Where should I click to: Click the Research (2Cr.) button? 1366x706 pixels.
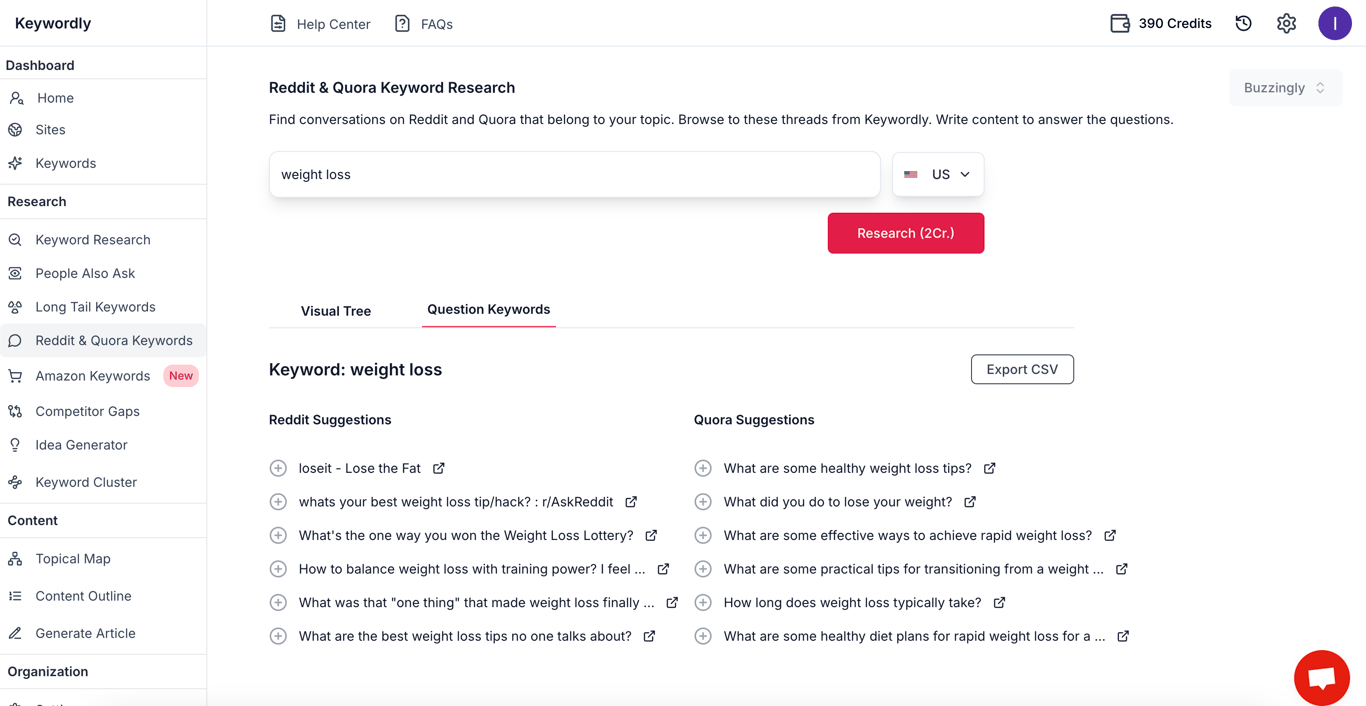[x=905, y=233]
